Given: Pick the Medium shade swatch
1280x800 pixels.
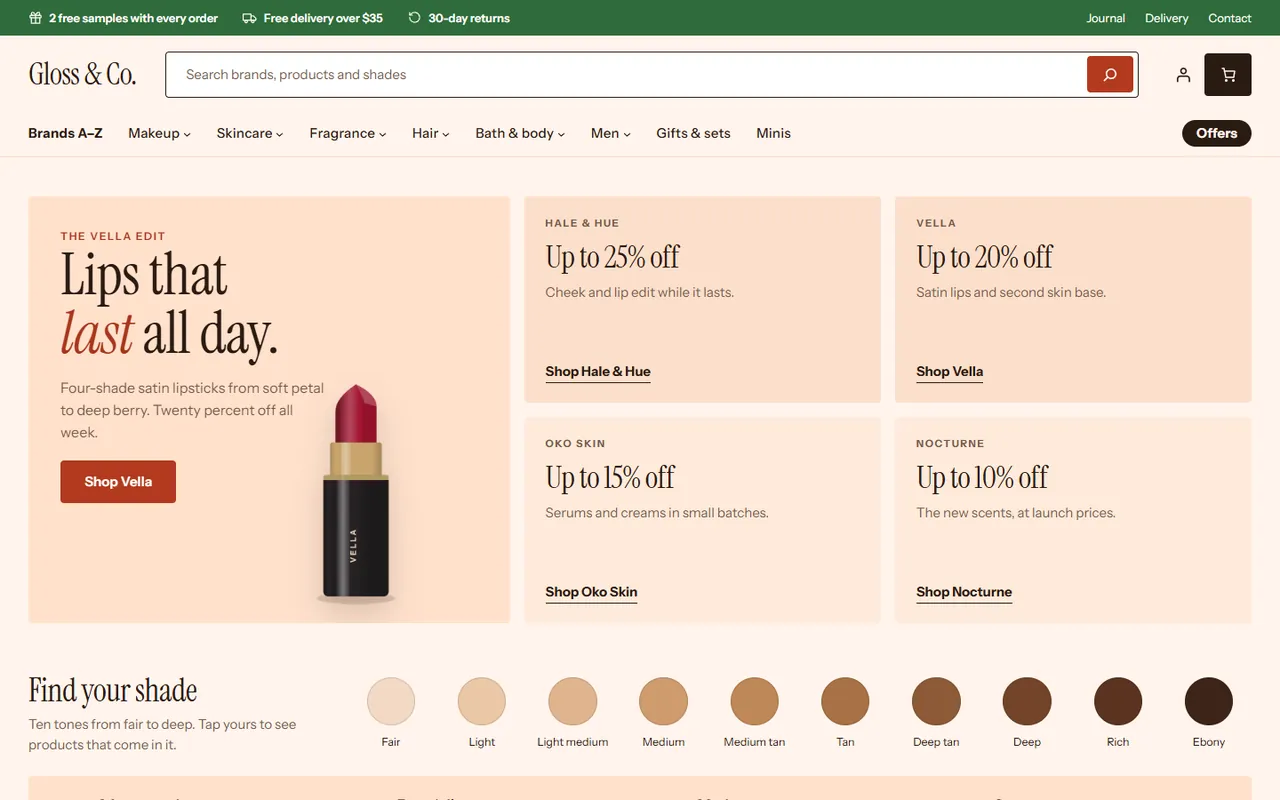Looking at the screenshot, I should coord(664,701).
